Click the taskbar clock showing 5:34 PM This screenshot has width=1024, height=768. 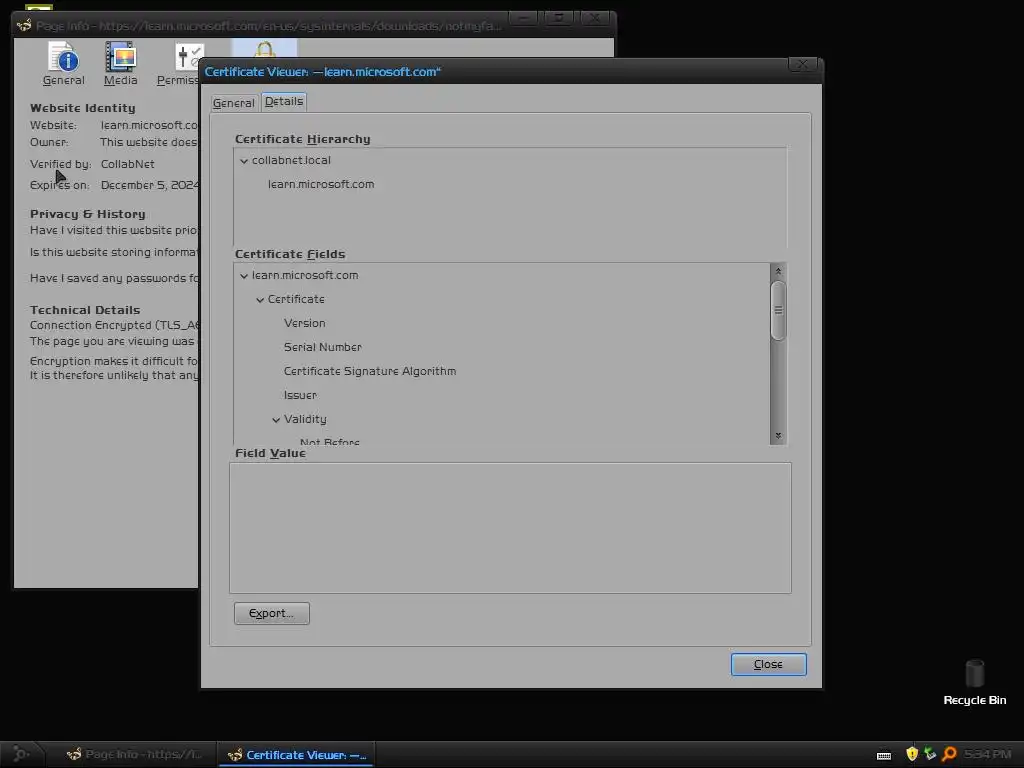coord(987,754)
